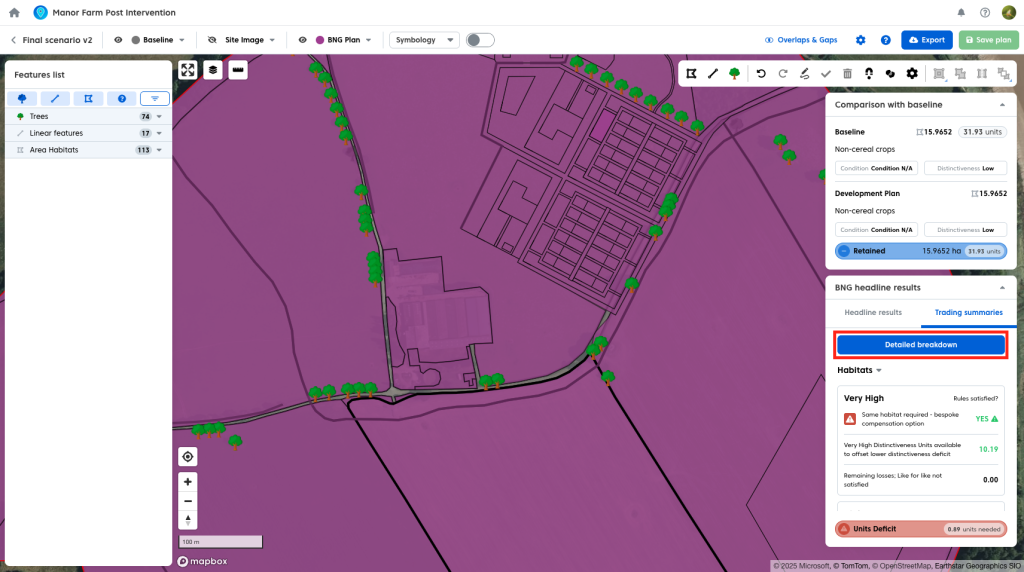Pick the tree placement tool in map toolbar
The image size is (1024, 572).
735,73
